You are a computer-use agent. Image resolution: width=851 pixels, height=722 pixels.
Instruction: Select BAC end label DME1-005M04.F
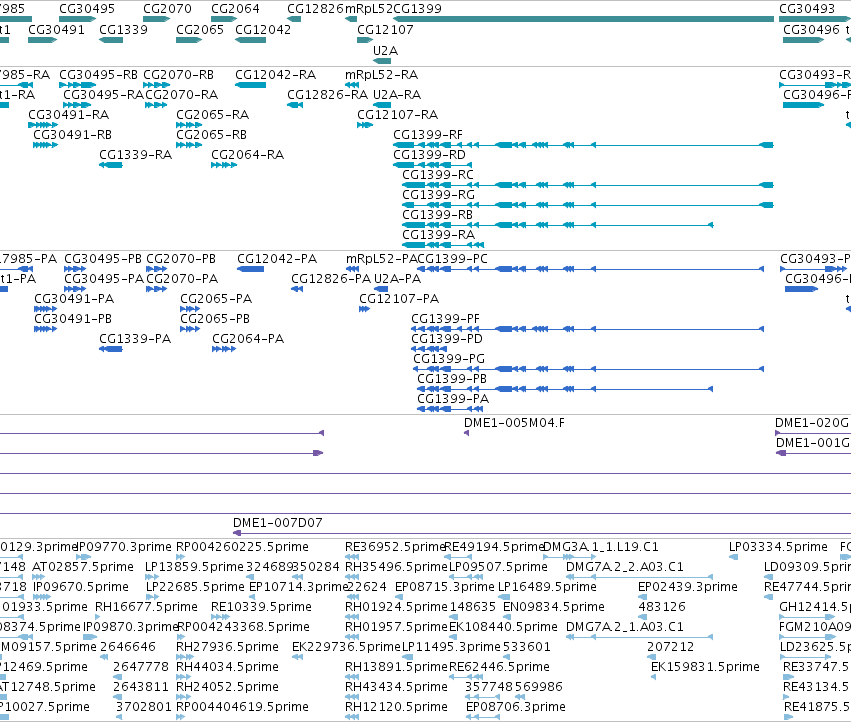(x=514, y=422)
